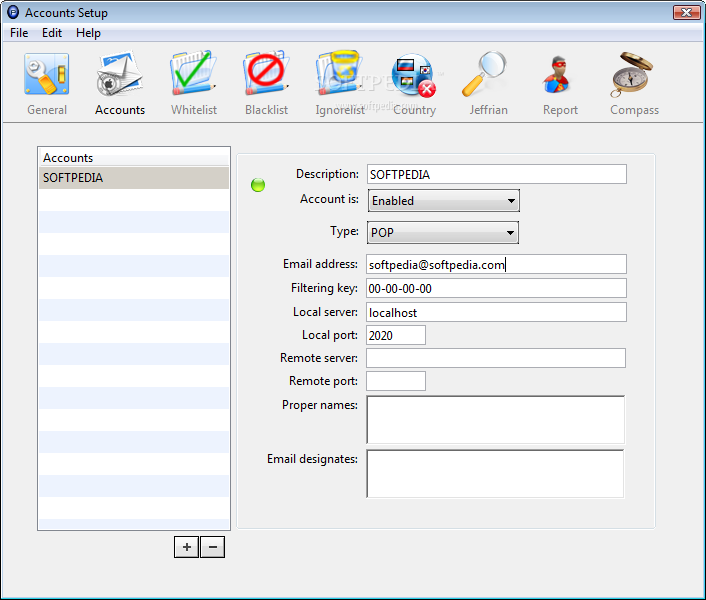This screenshot has width=706, height=600.
Task: Click into the Local server field
Action: [x=496, y=312]
